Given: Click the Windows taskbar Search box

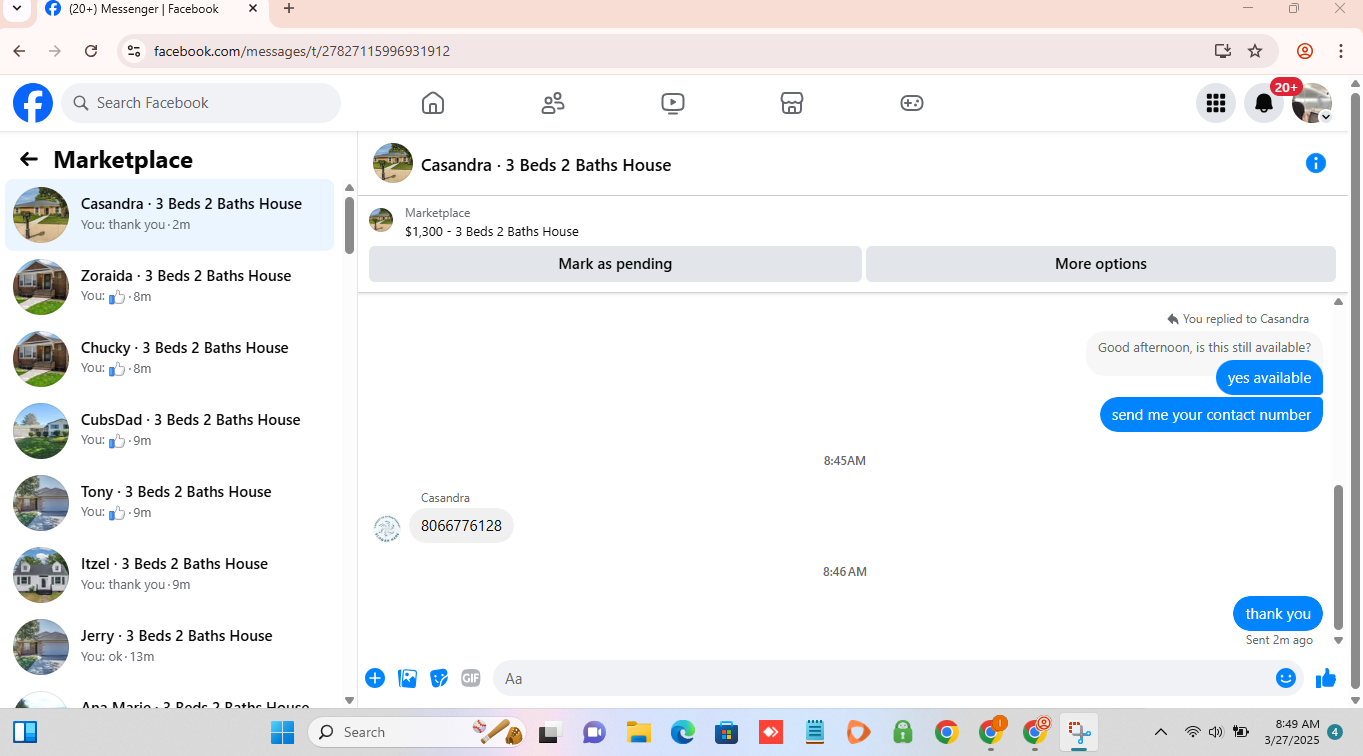Looking at the screenshot, I should click(419, 733).
